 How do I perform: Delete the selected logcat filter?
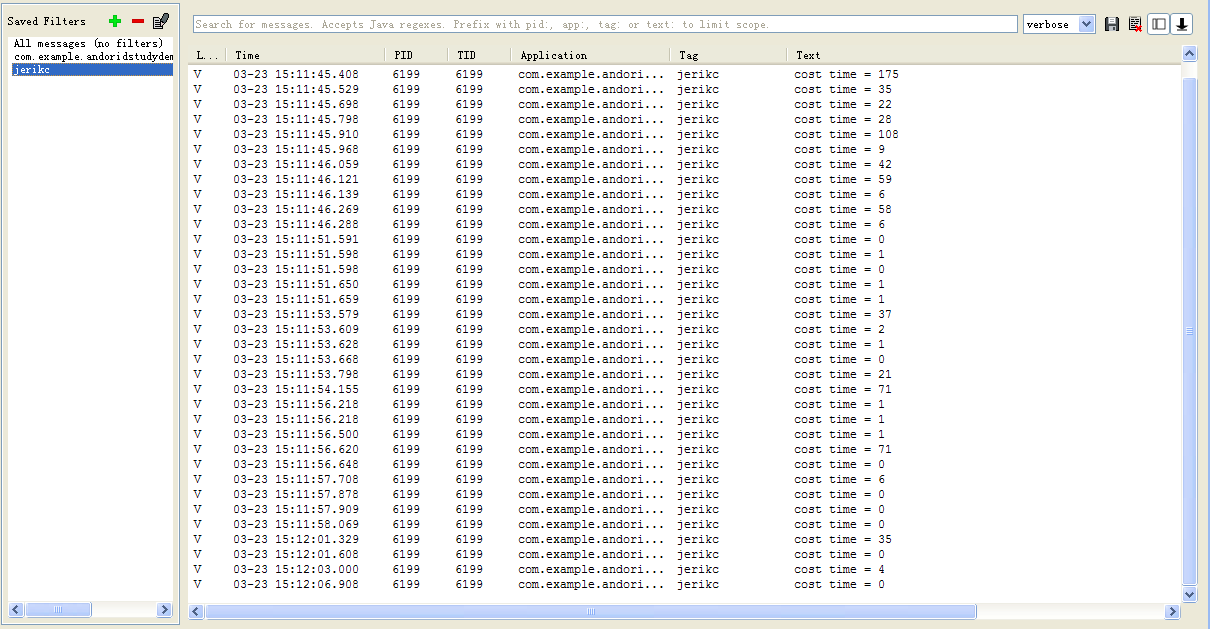point(138,21)
